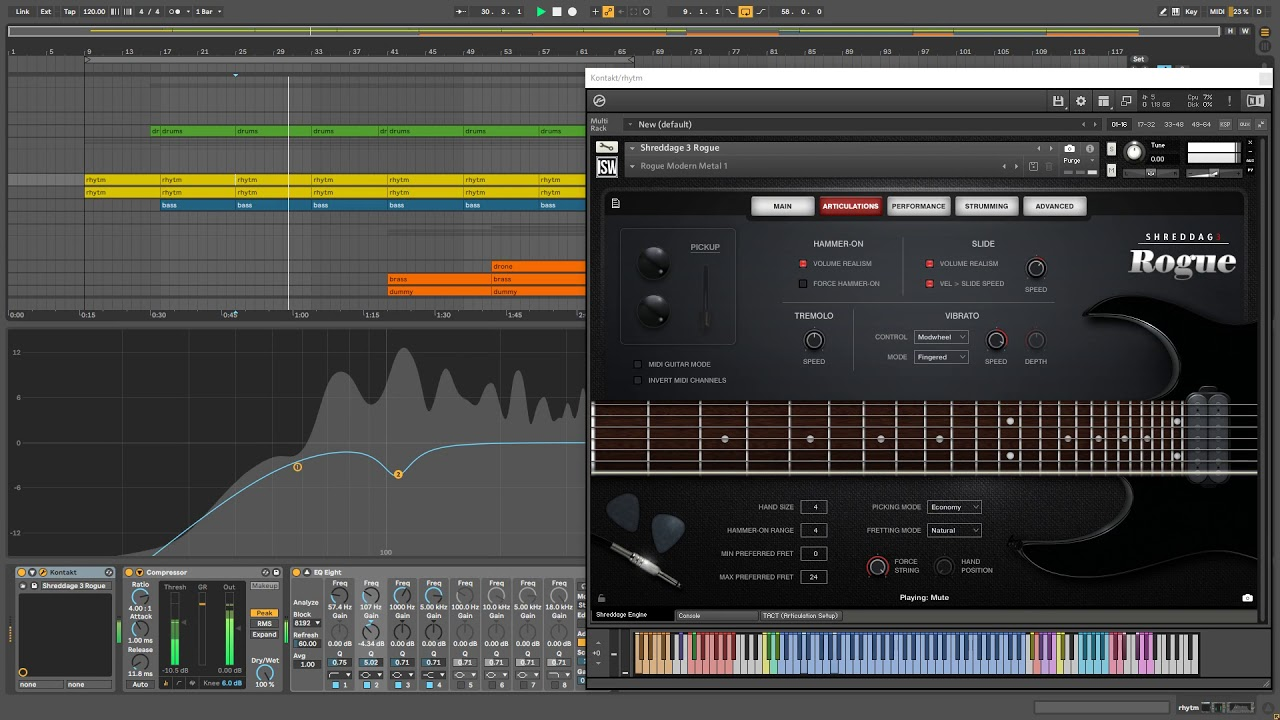The width and height of the screenshot is (1280, 720).
Task: Click the Kontakt save disk icon
Action: tap(1058, 101)
